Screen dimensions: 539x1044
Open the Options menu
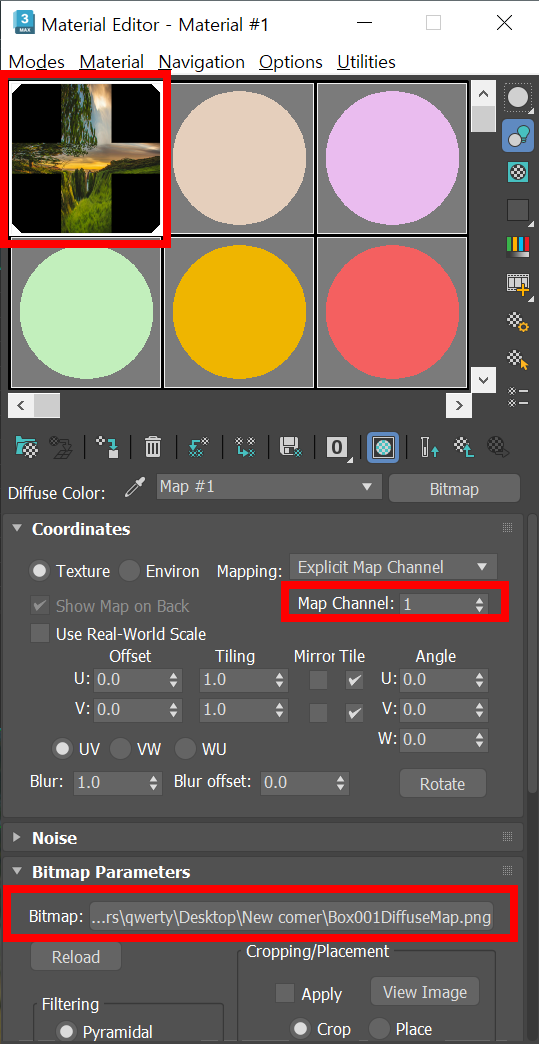(x=291, y=62)
